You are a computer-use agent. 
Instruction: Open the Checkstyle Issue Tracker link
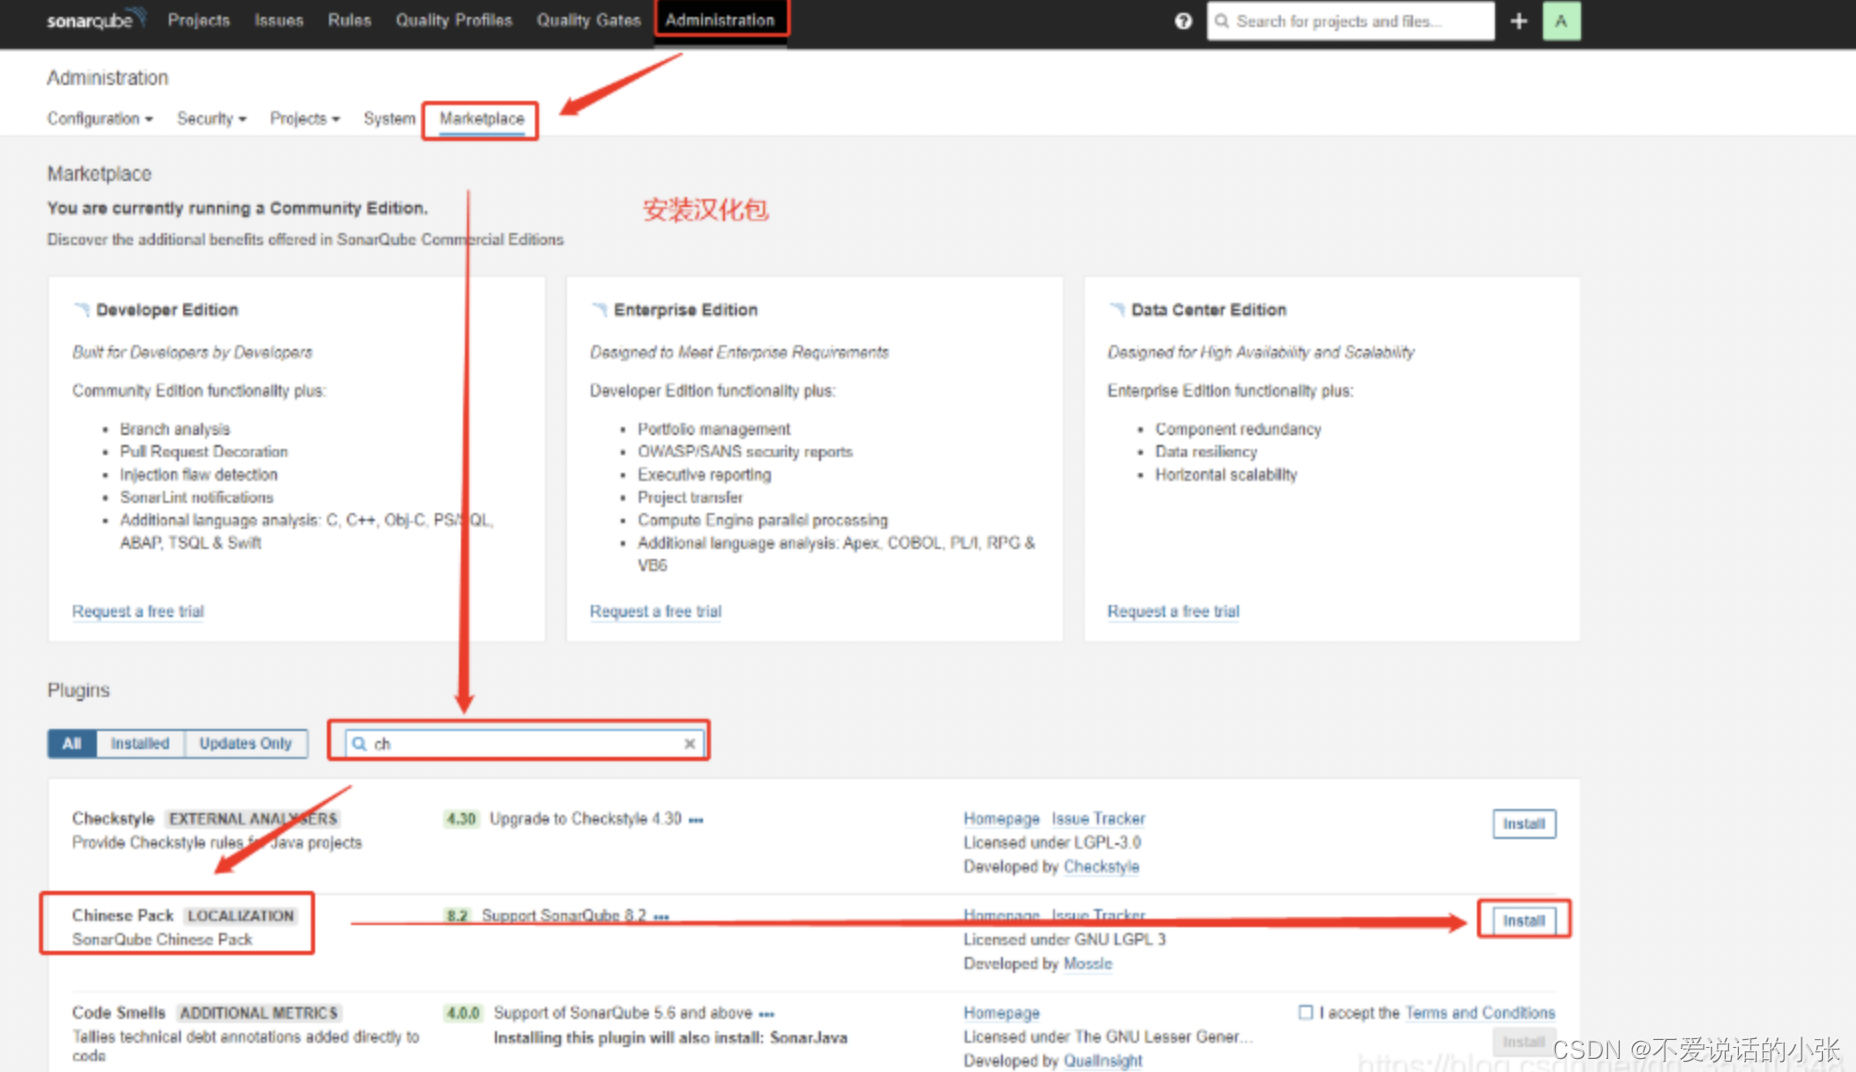coord(1098,819)
